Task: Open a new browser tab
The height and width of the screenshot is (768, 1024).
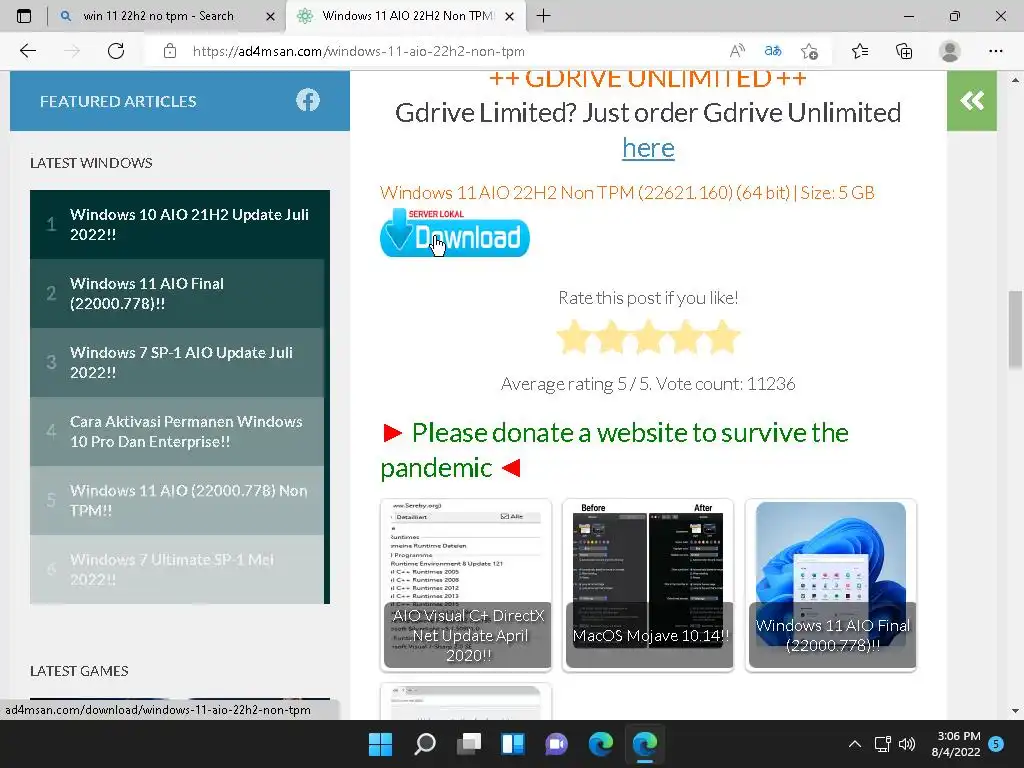Action: point(543,16)
